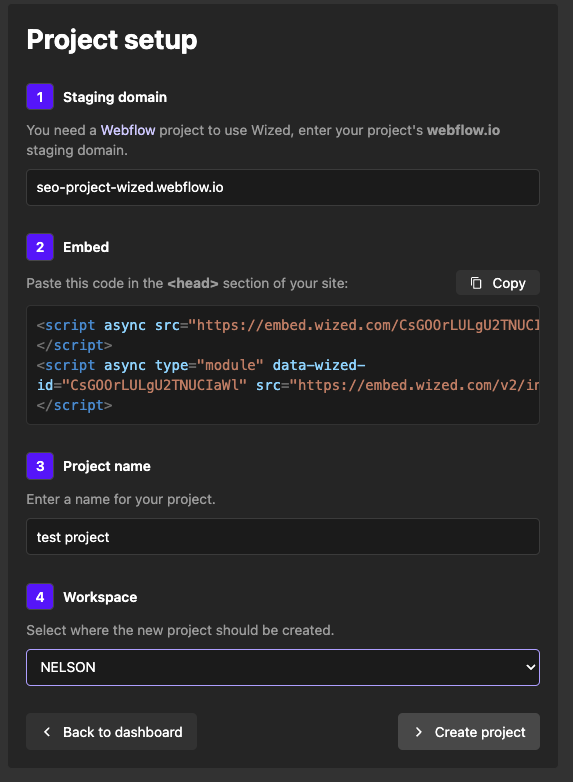Click 'Enter a name for your project.' text
Viewport: 573px width, 782px height.
coord(121,499)
